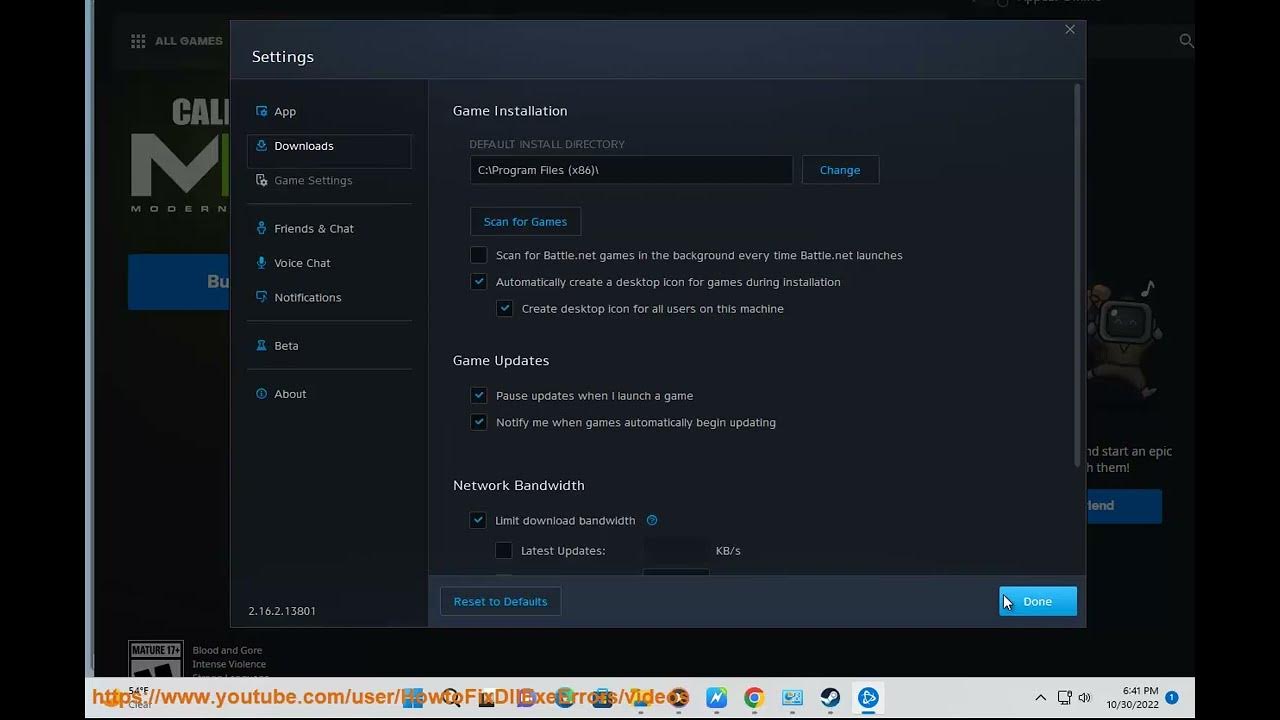This screenshot has width=1280, height=720.
Task: Toggle Notify me when games begin updating
Action: point(479,422)
